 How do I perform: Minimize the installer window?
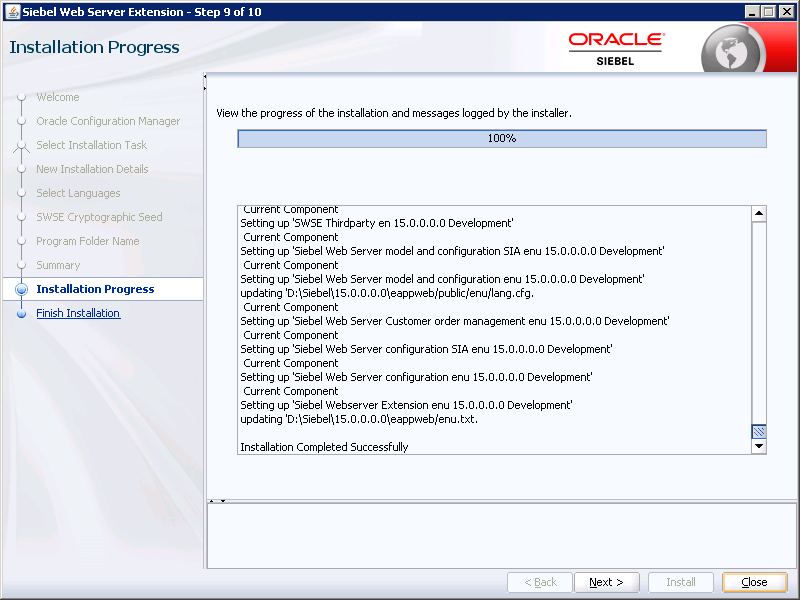click(751, 12)
